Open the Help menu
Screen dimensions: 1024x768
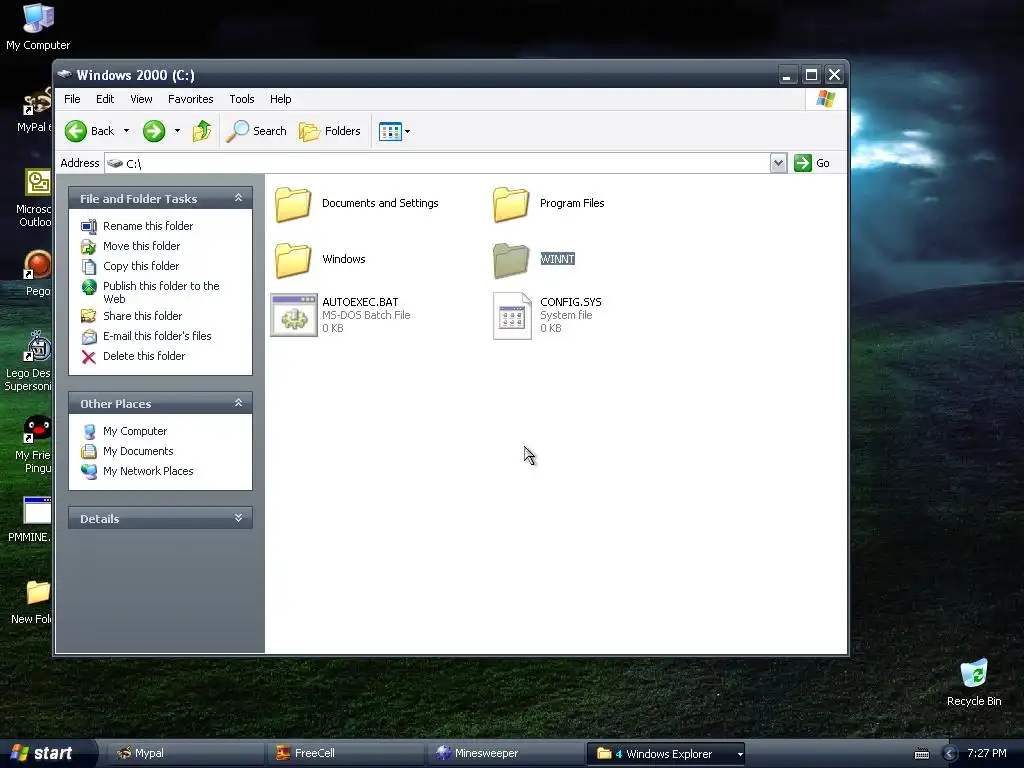pos(281,99)
